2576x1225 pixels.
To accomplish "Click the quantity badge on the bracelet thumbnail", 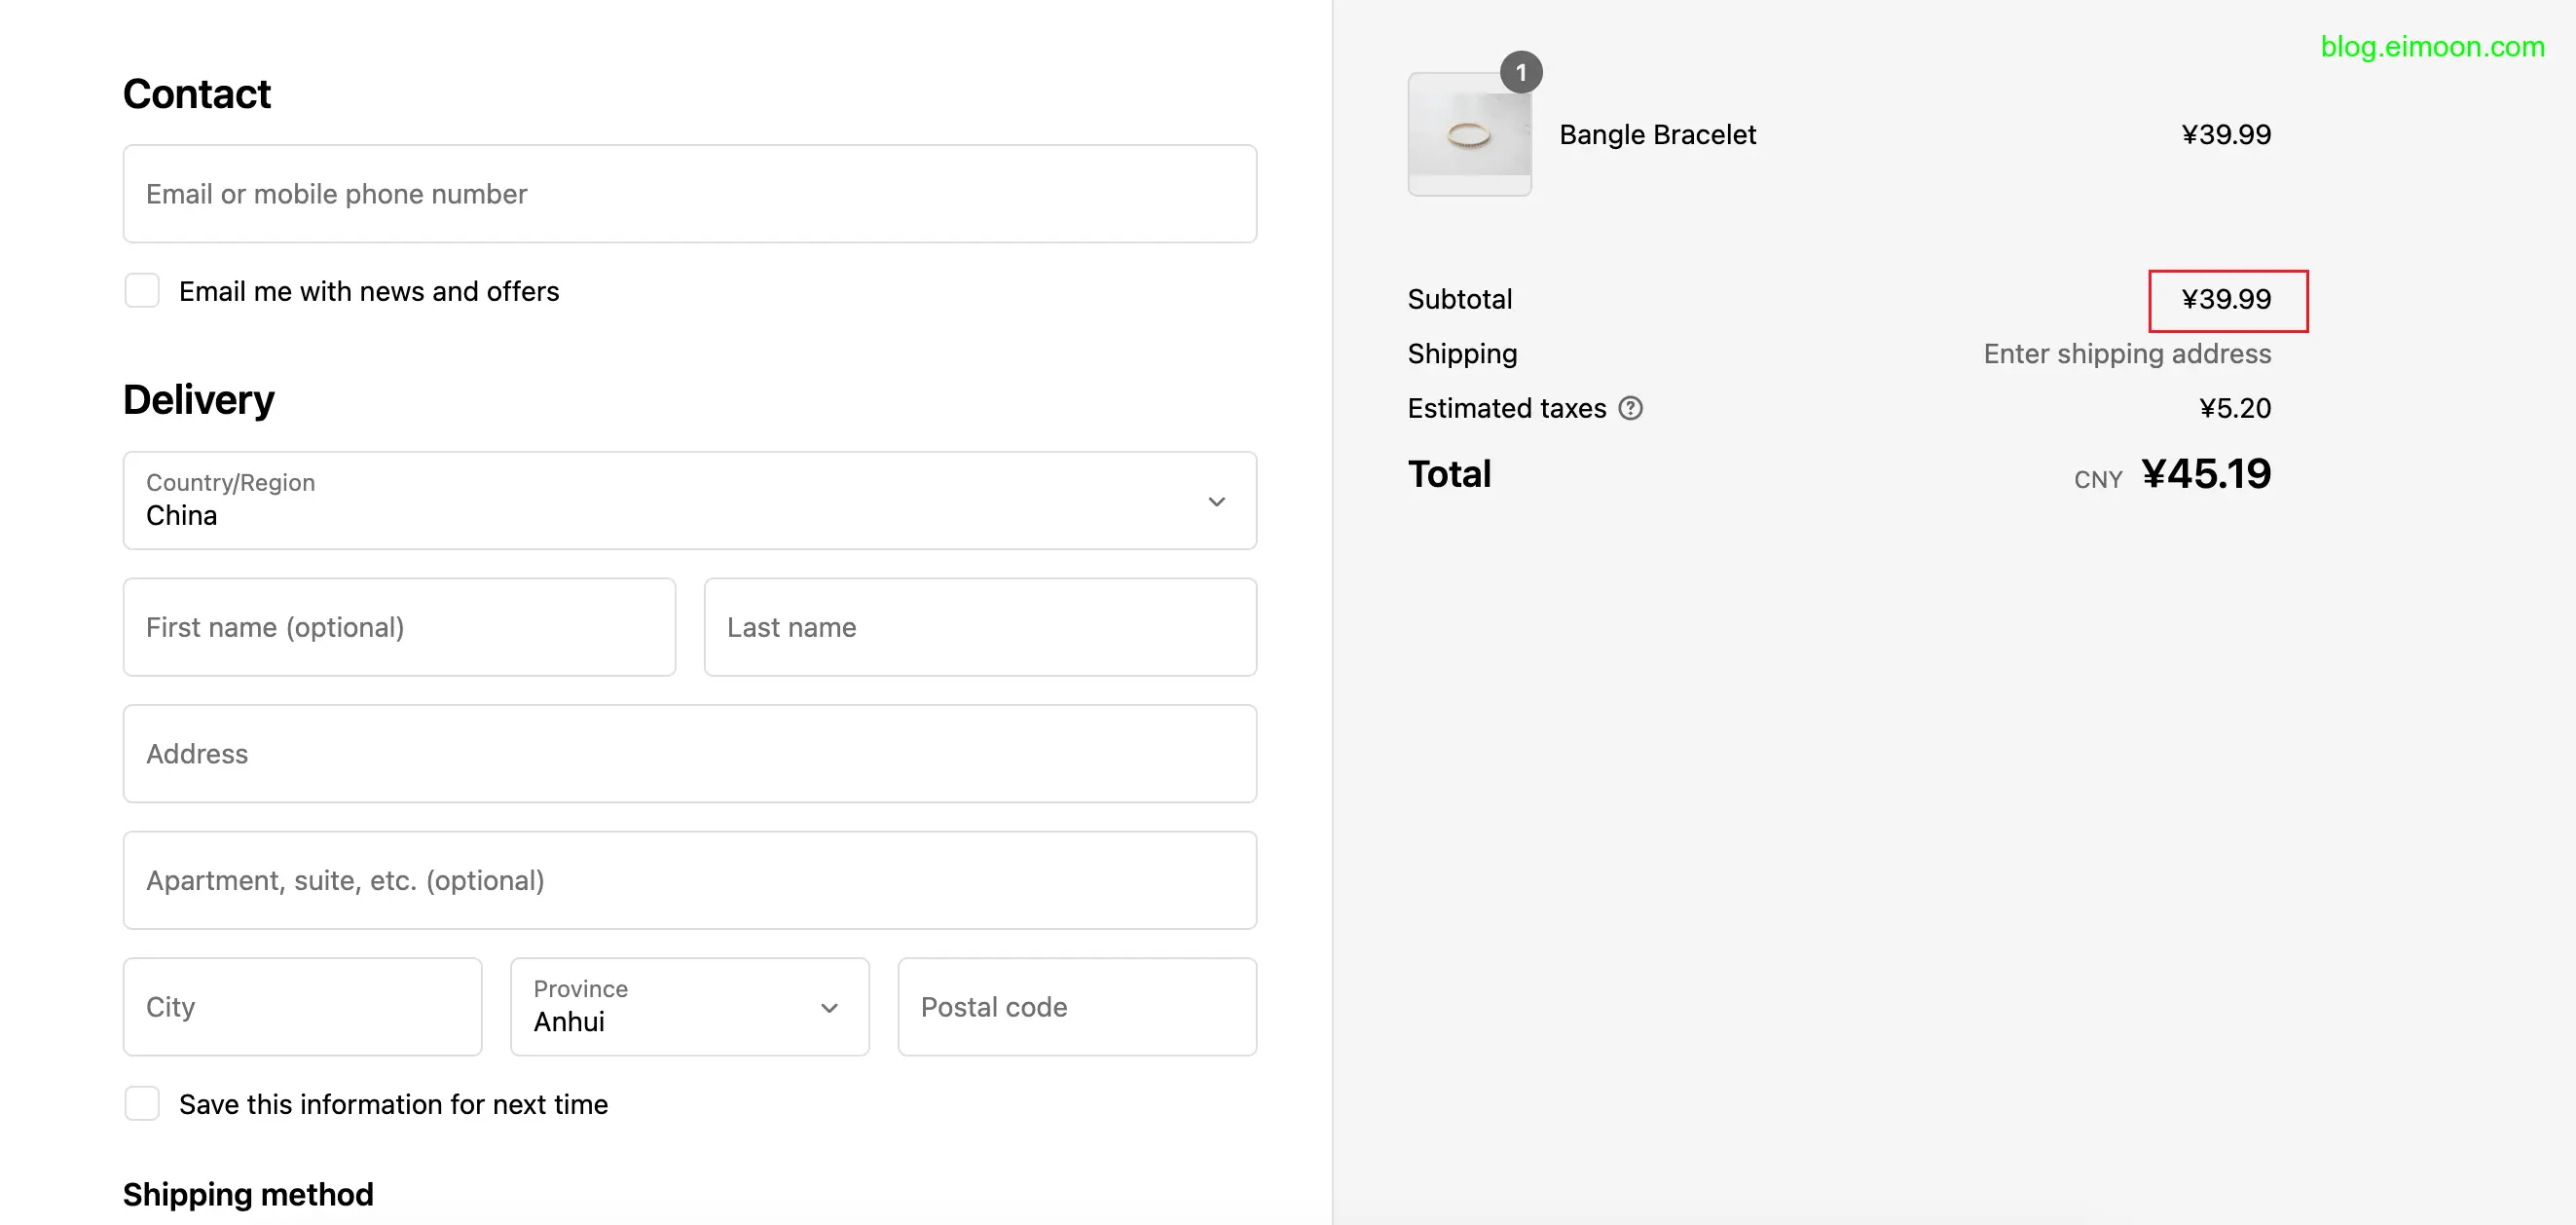I will [1520, 72].
